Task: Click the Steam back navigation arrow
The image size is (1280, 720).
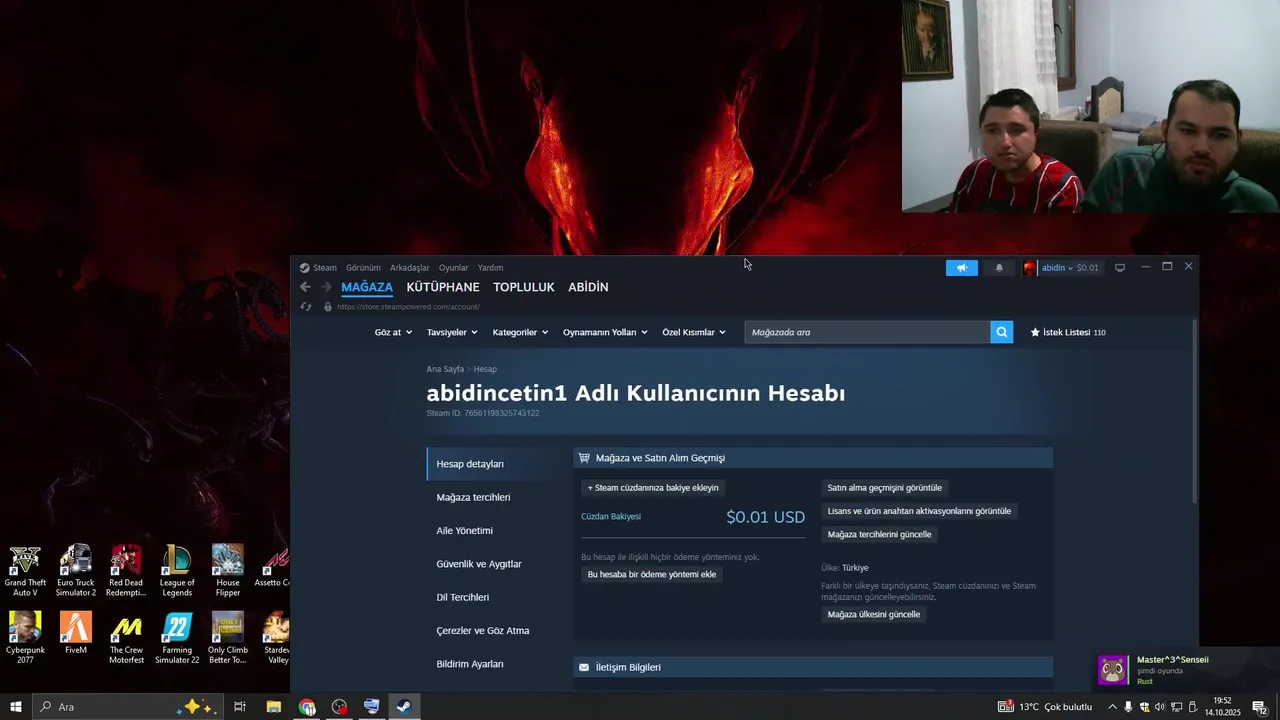Action: (306, 287)
